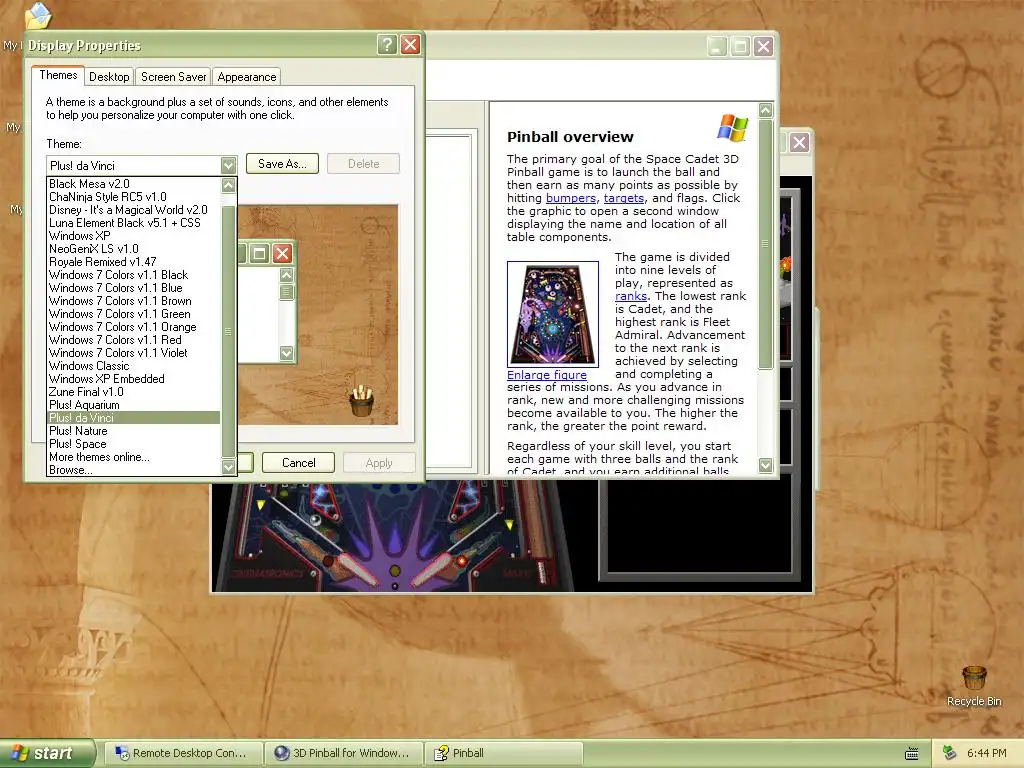This screenshot has width=1024, height=768.
Task: Click help pane scroll down arrow
Action: click(x=765, y=465)
